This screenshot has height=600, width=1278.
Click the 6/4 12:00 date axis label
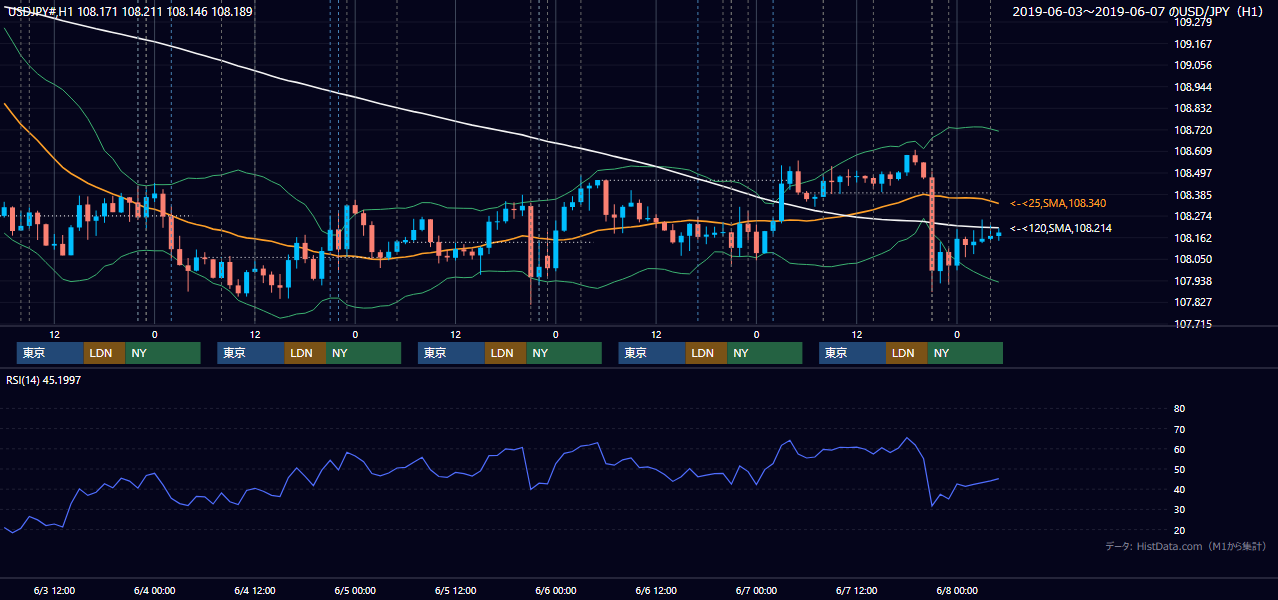coord(254,590)
